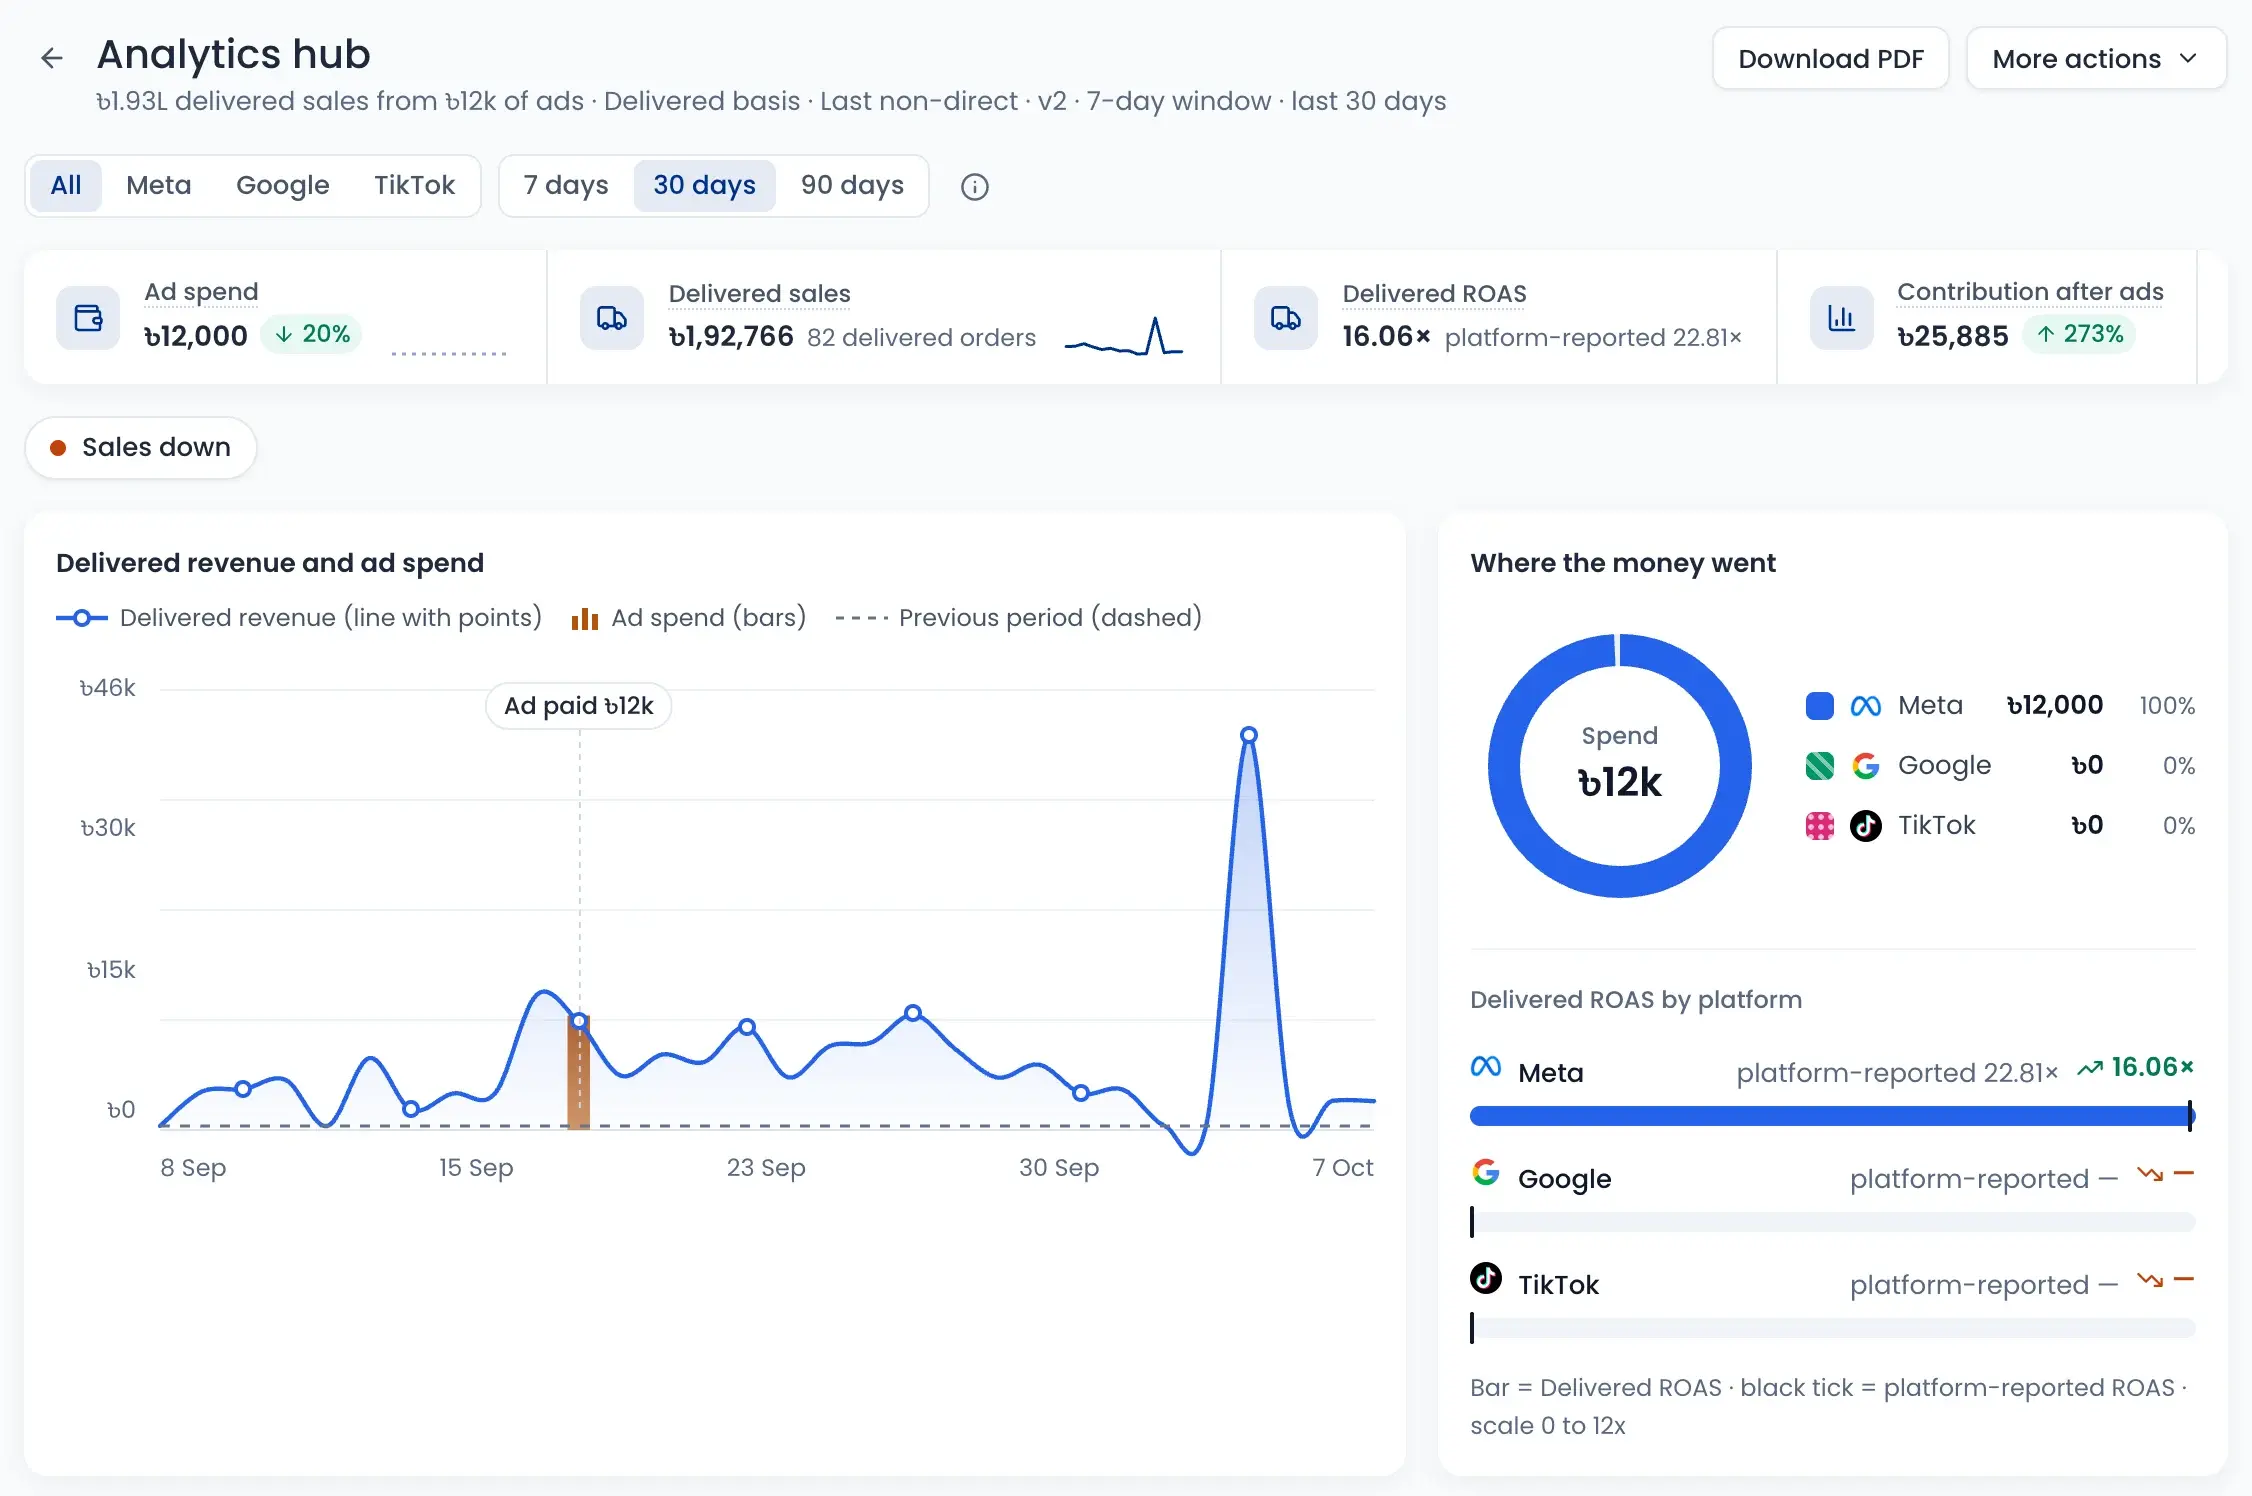Click the 82 delivered orders text
This screenshot has height=1496, width=2252.
click(921, 338)
